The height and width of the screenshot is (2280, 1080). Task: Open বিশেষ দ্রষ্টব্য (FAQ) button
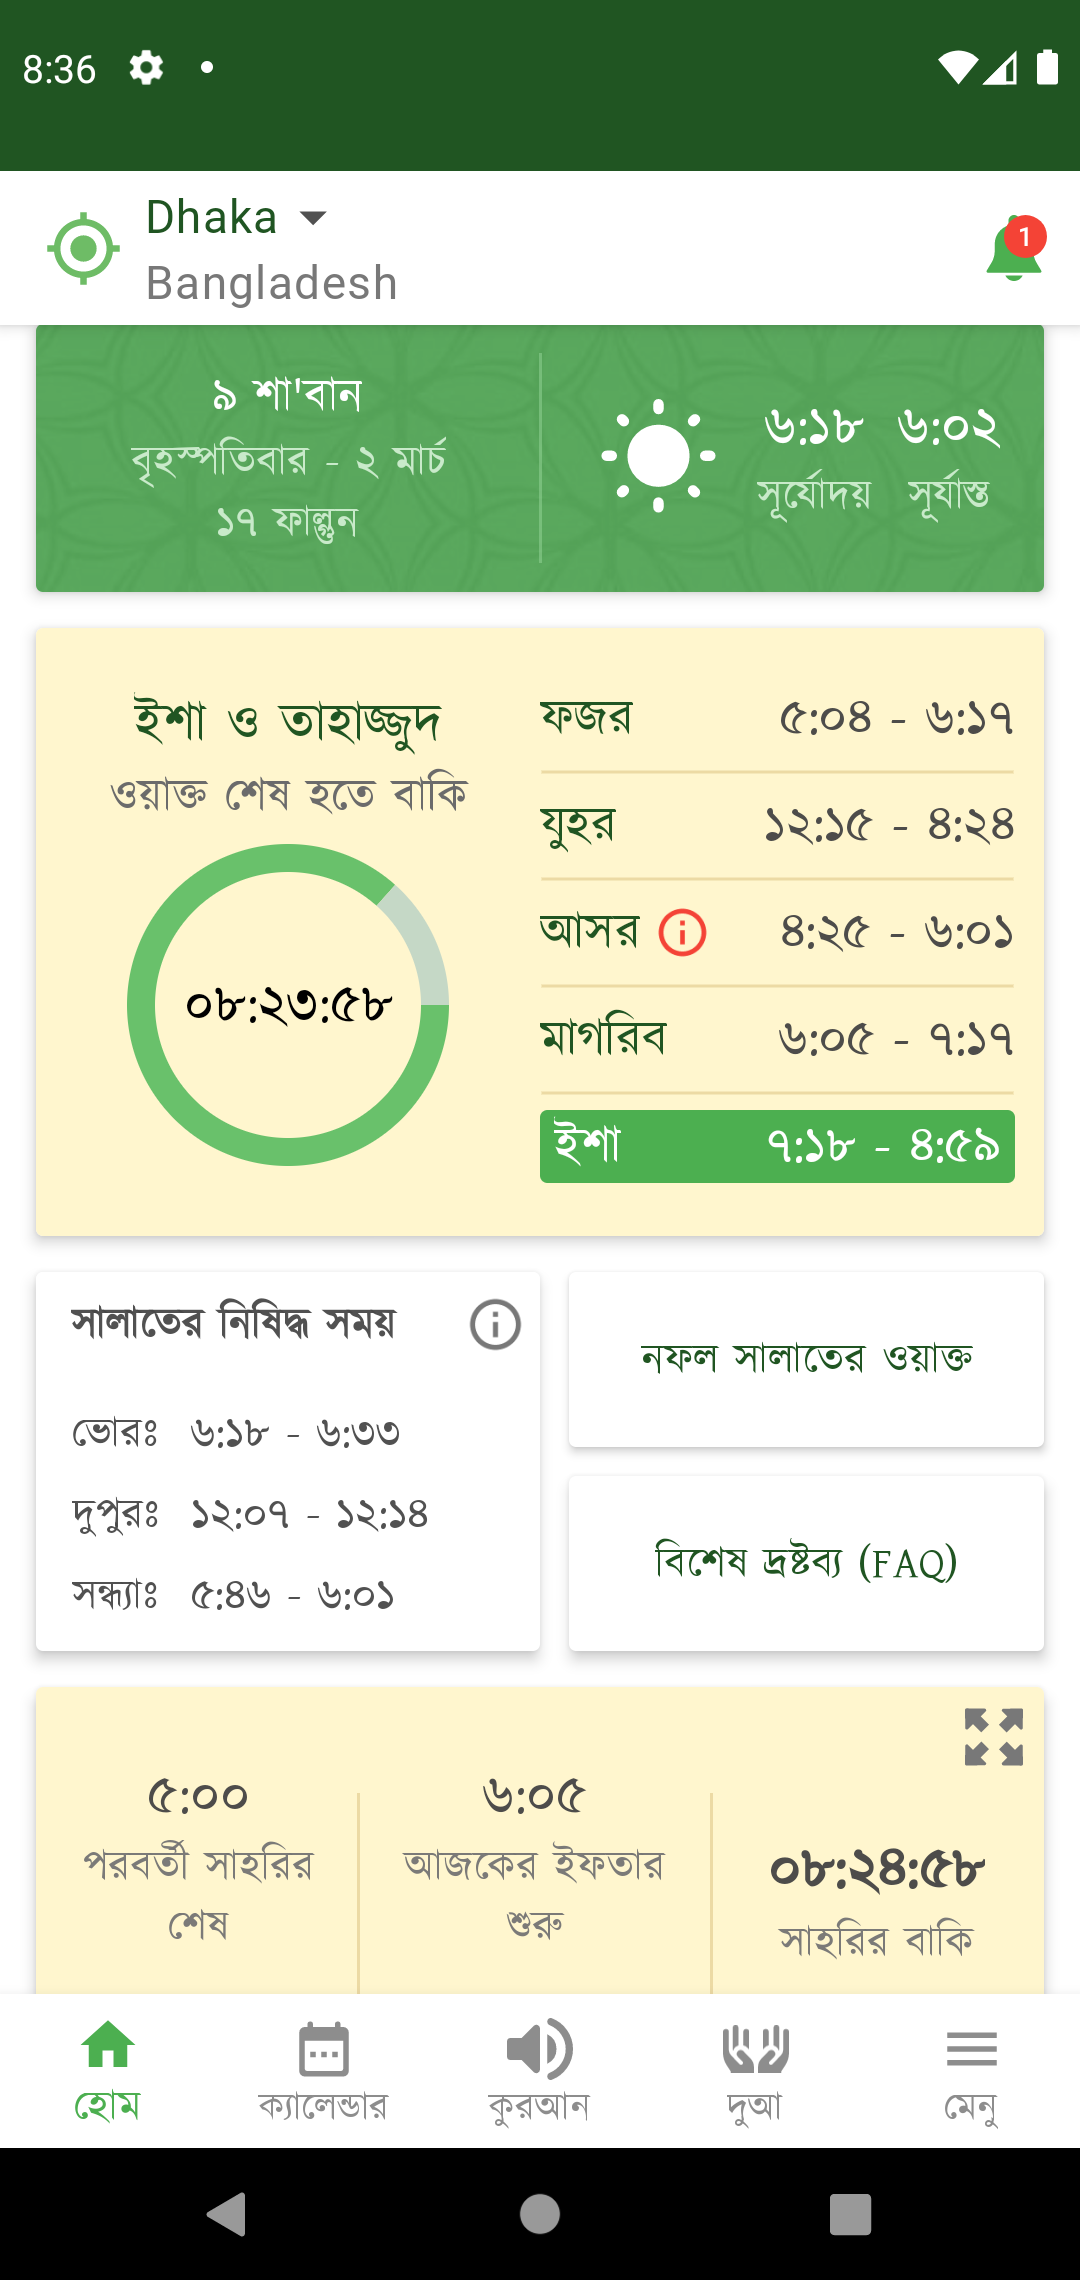tap(806, 1563)
